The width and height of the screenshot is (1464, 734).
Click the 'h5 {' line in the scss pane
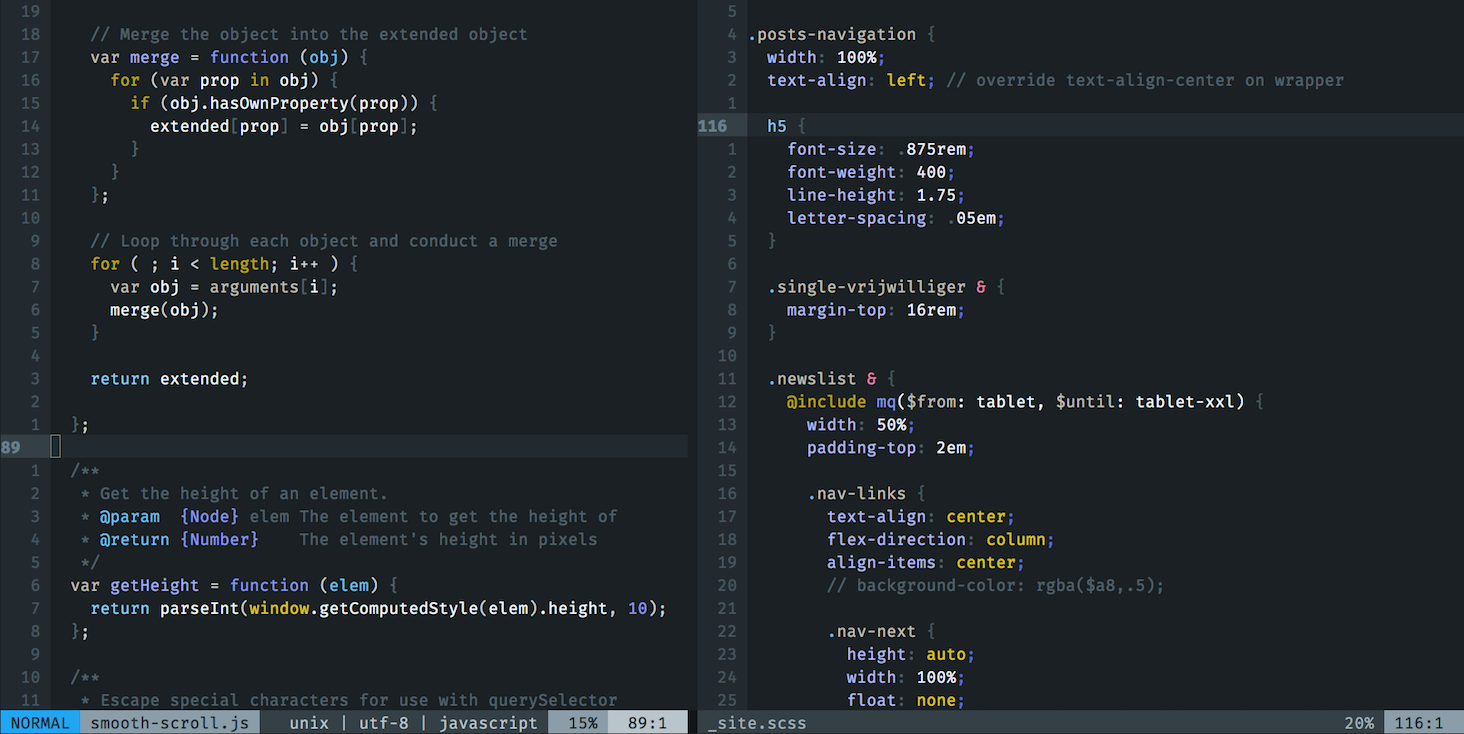click(x=787, y=126)
